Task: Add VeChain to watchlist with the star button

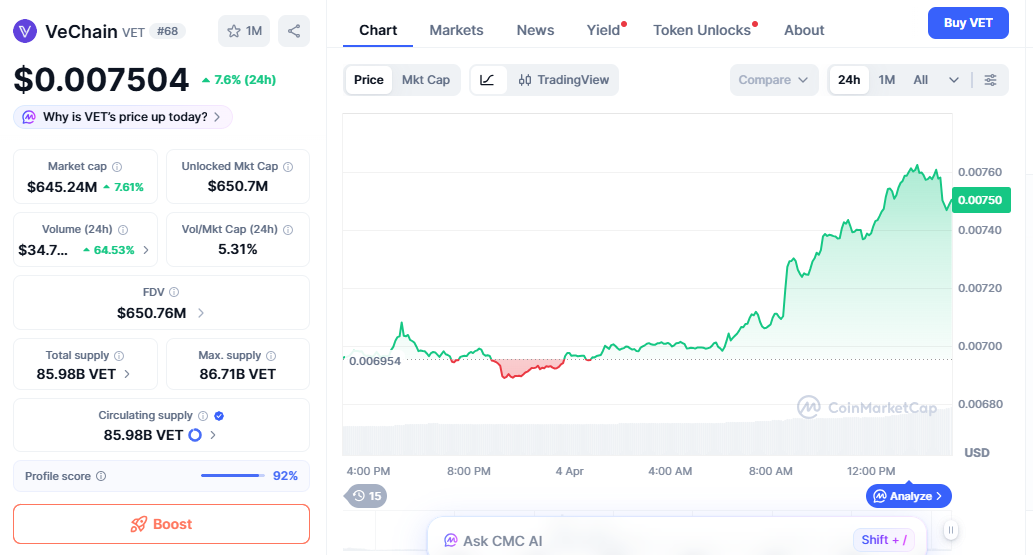Action: point(244,31)
